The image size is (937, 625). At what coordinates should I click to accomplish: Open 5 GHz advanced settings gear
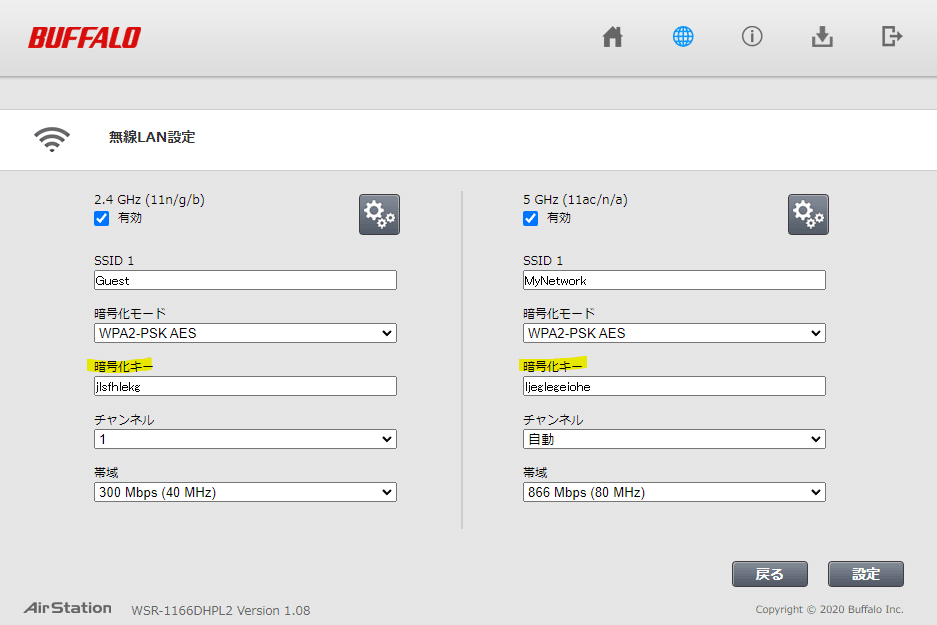tap(808, 215)
